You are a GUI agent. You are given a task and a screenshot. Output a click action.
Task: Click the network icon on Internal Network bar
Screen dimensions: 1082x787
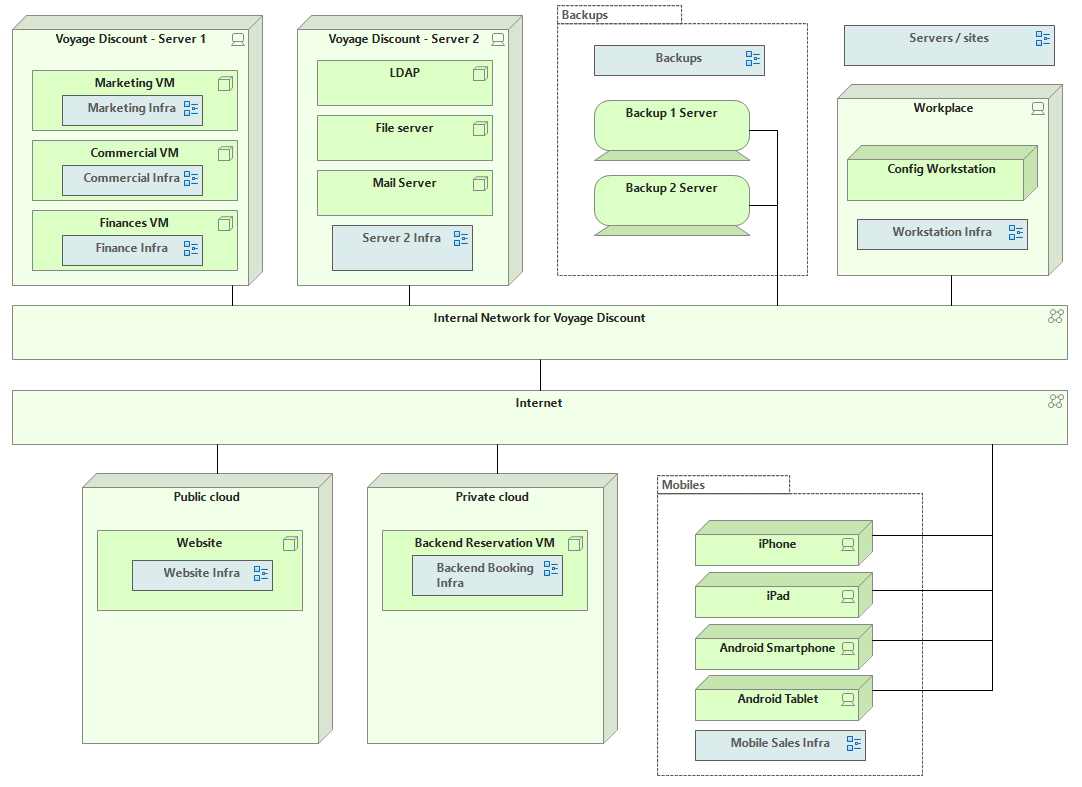click(1055, 317)
